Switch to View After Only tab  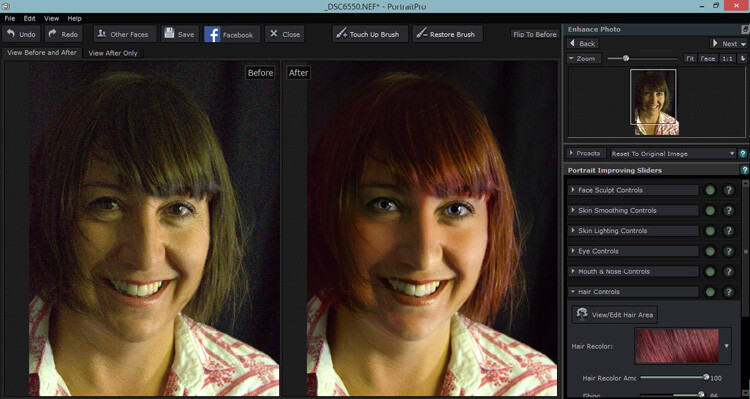113,53
